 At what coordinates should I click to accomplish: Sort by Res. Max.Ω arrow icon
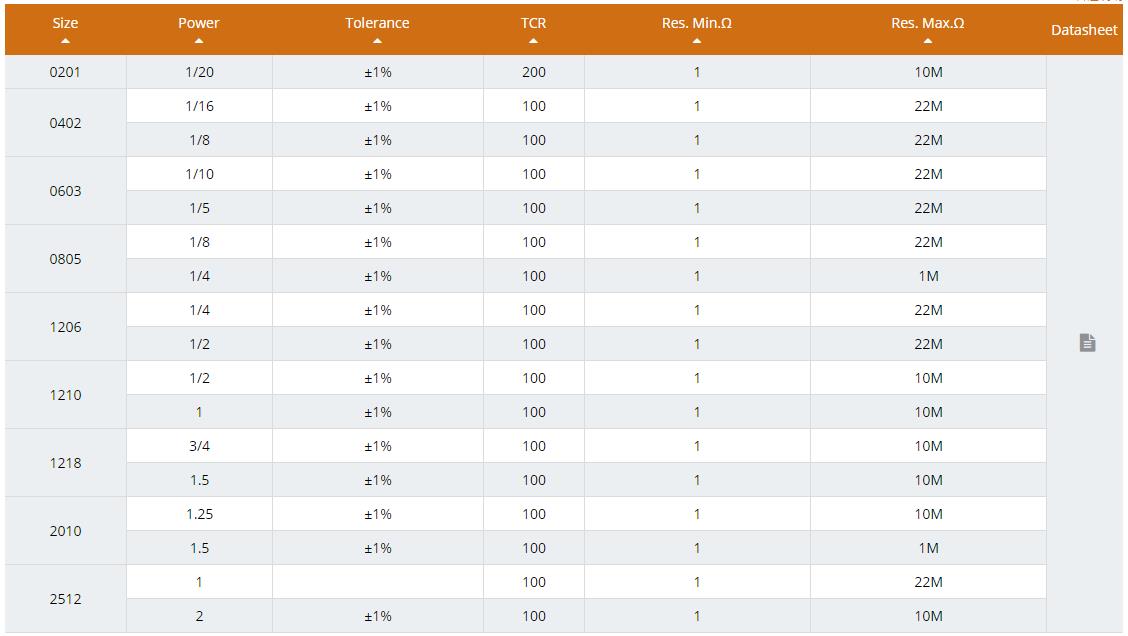coord(928,41)
